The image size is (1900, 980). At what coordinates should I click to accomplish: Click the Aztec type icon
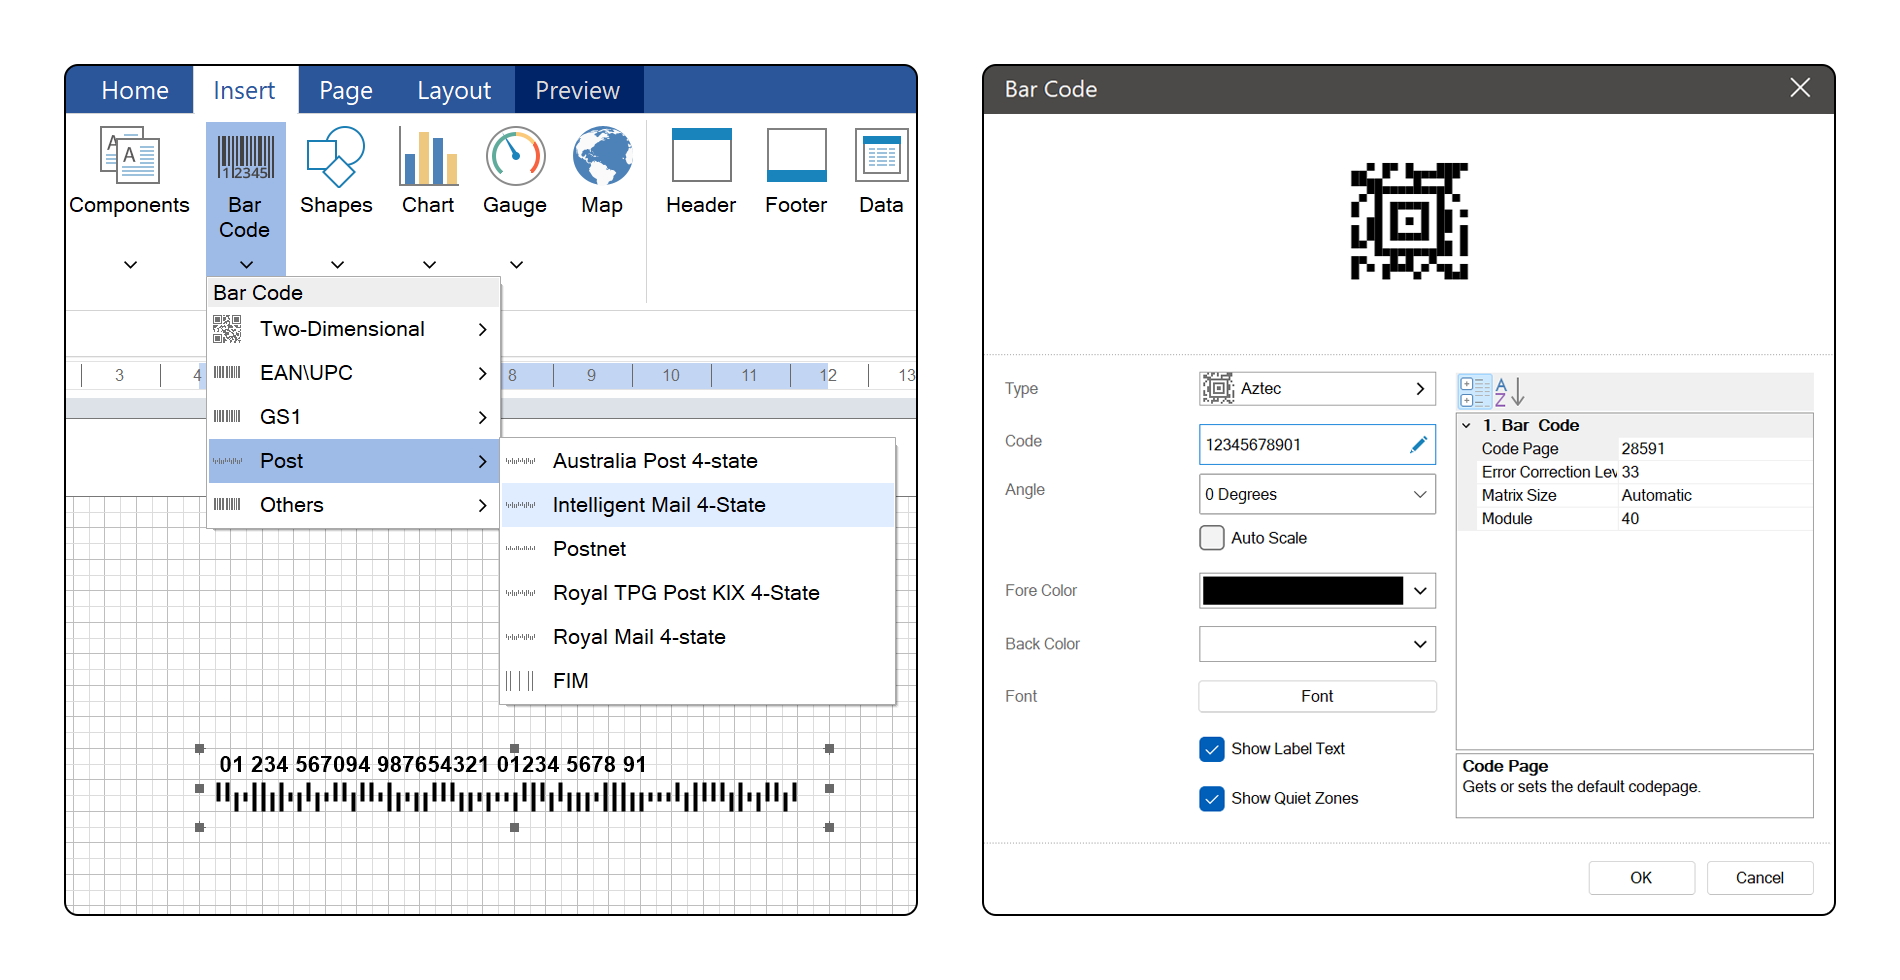pyautogui.click(x=1218, y=388)
